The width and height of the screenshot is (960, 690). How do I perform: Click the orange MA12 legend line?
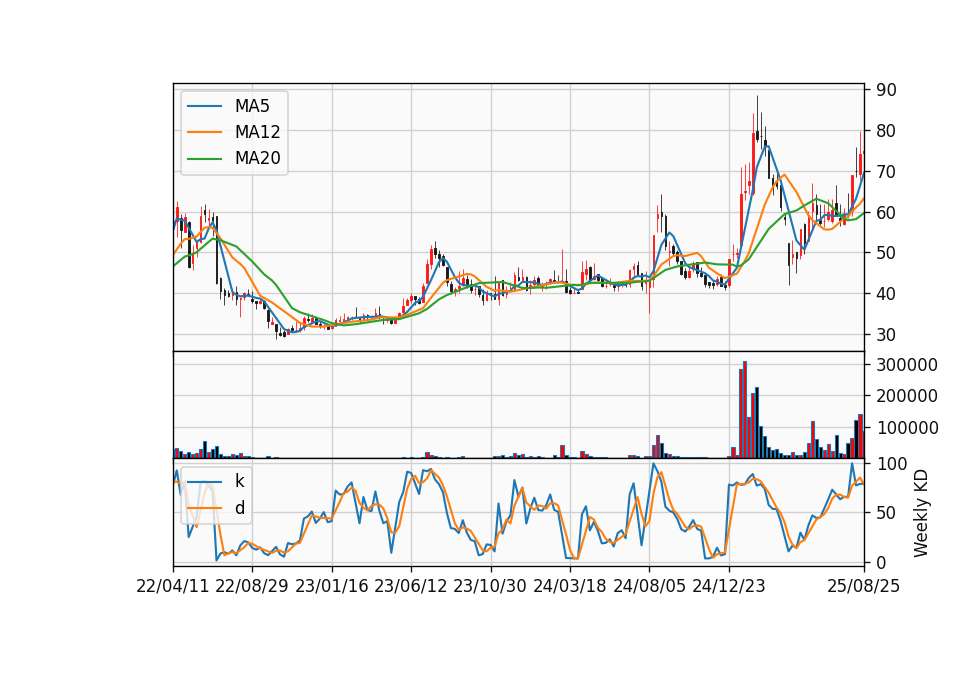point(204,132)
